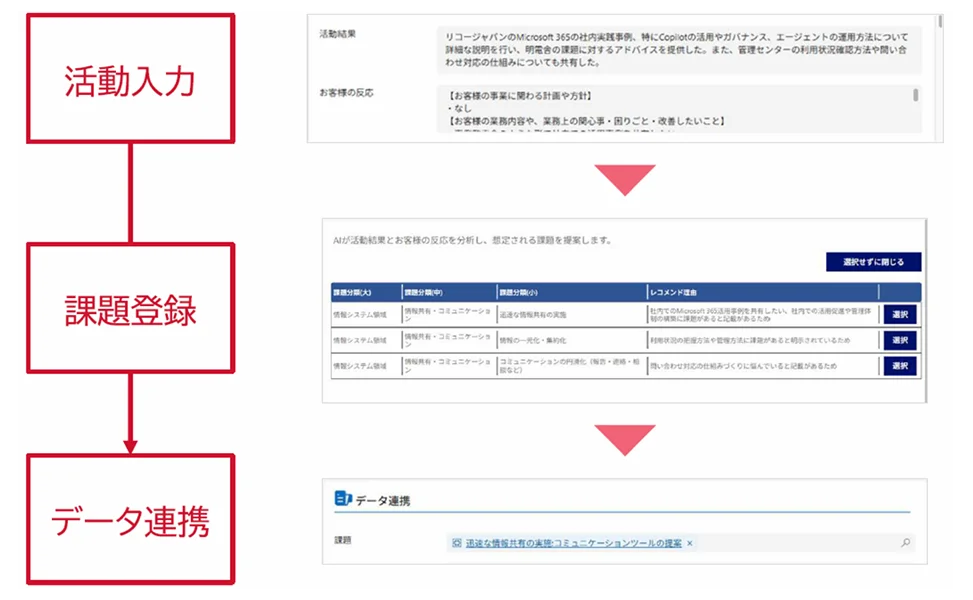This screenshot has width=973, height=600.
Task: Click the 活動入力 step box
Action: tap(130, 78)
